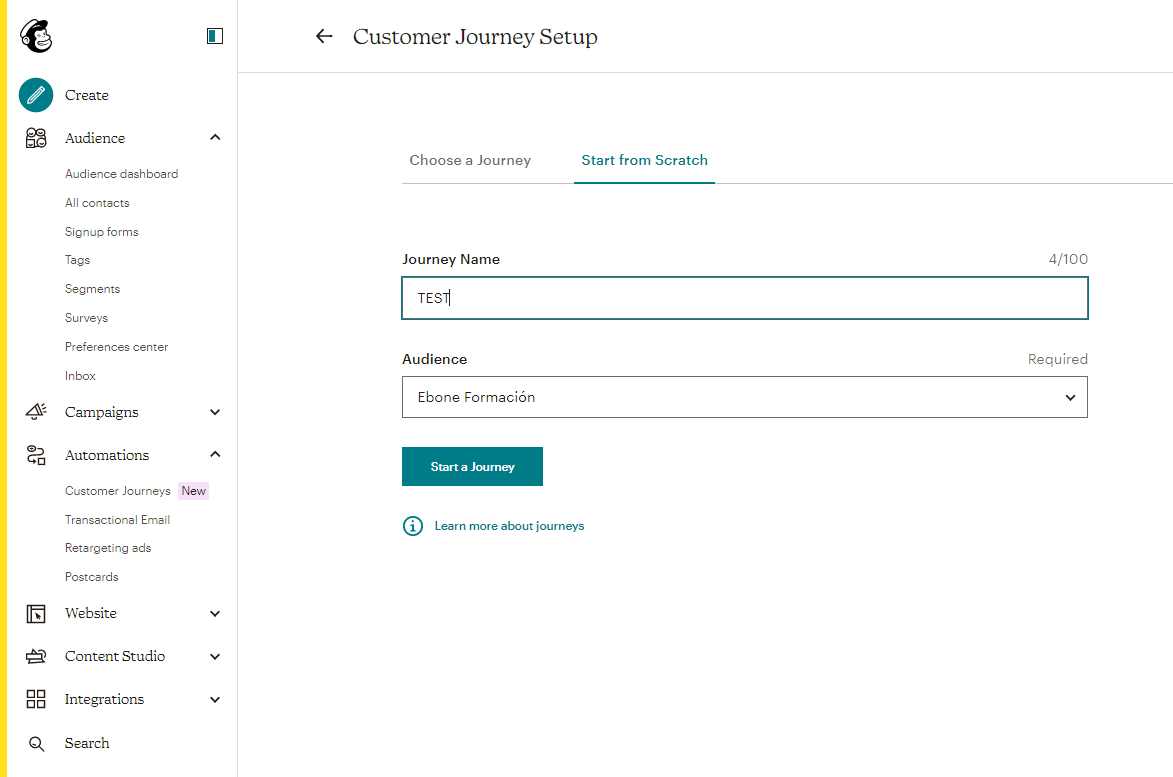Open Search via the magnifier icon
The width and height of the screenshot is (1173, 777).
click(35, 743)
